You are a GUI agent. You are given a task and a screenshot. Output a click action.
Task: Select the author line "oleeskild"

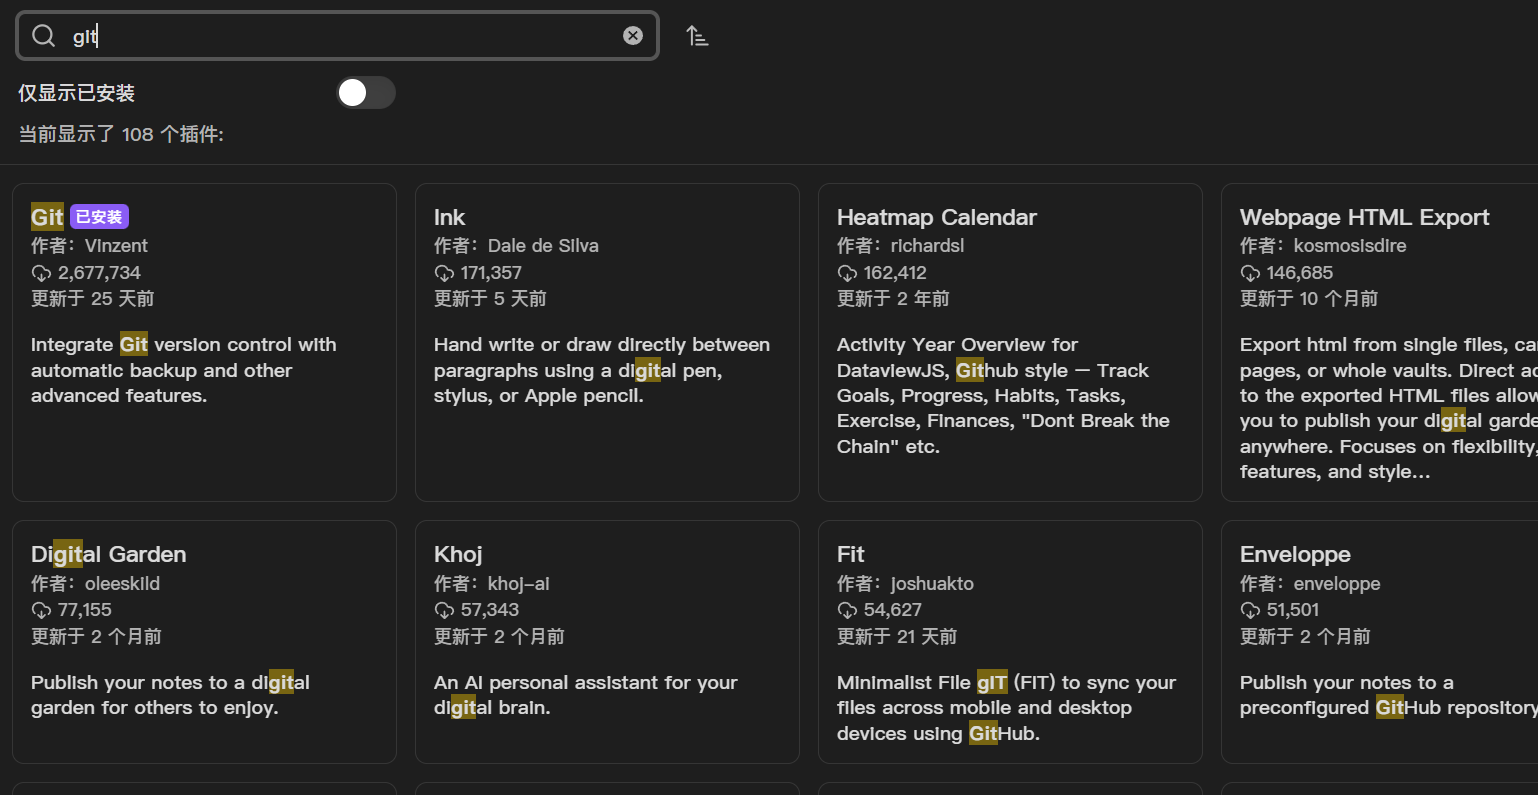(x=95, y=584)
